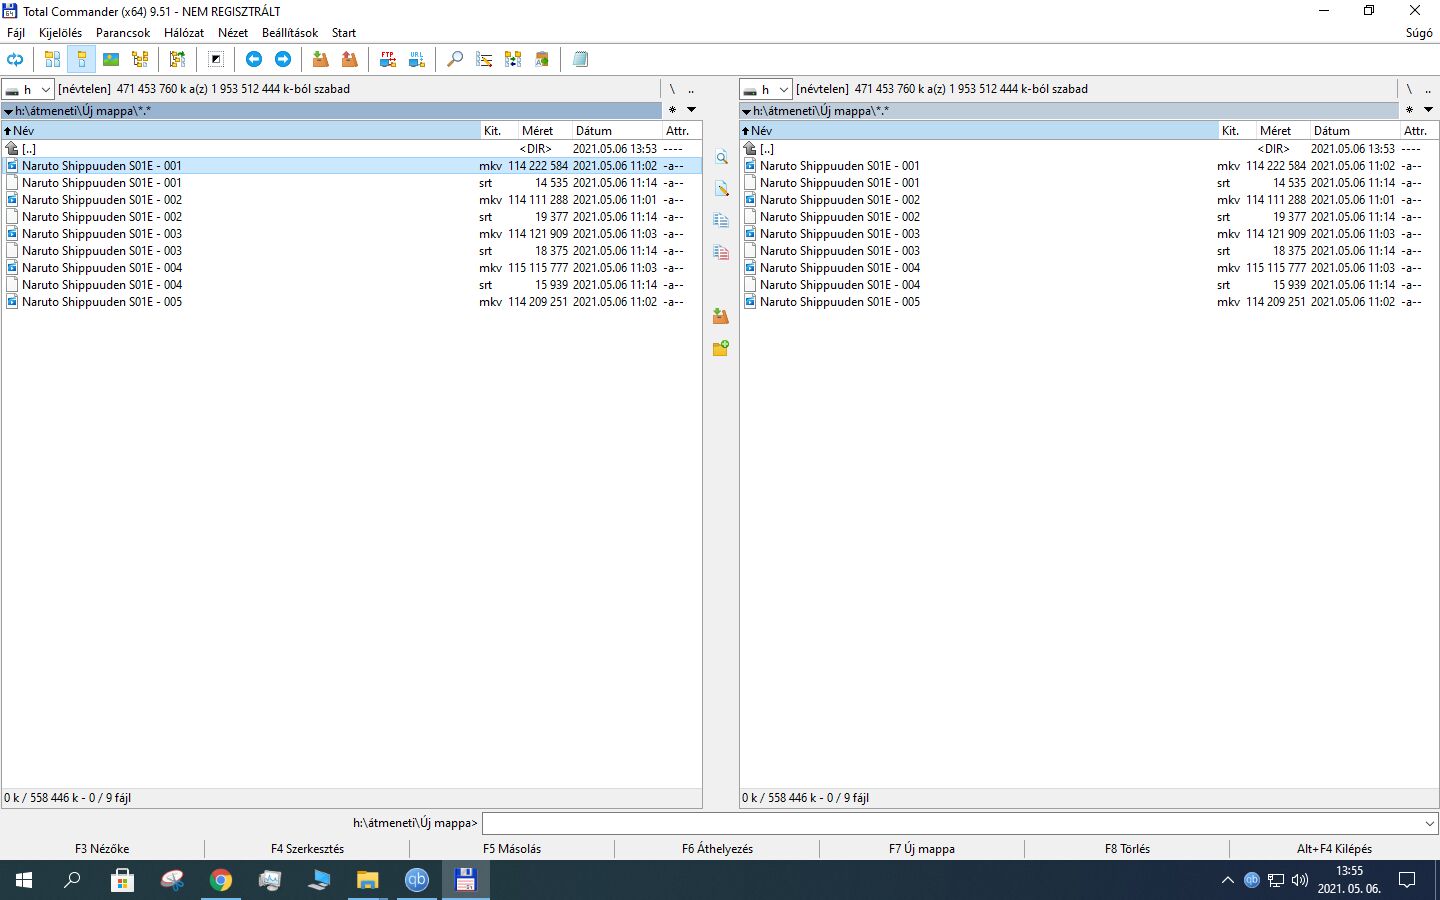Select left panel parent directory [..] entry
This screenshot has height=900, width=1440.
(351, 149)
